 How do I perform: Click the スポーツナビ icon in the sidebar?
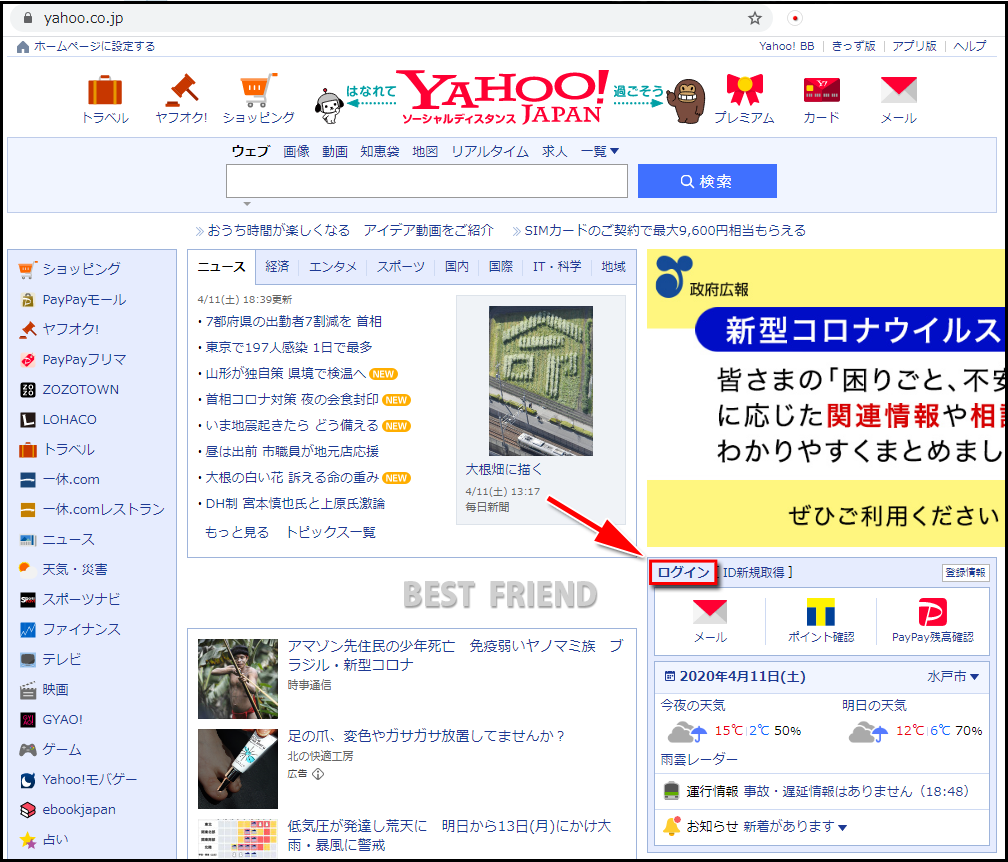click(28, 600)
